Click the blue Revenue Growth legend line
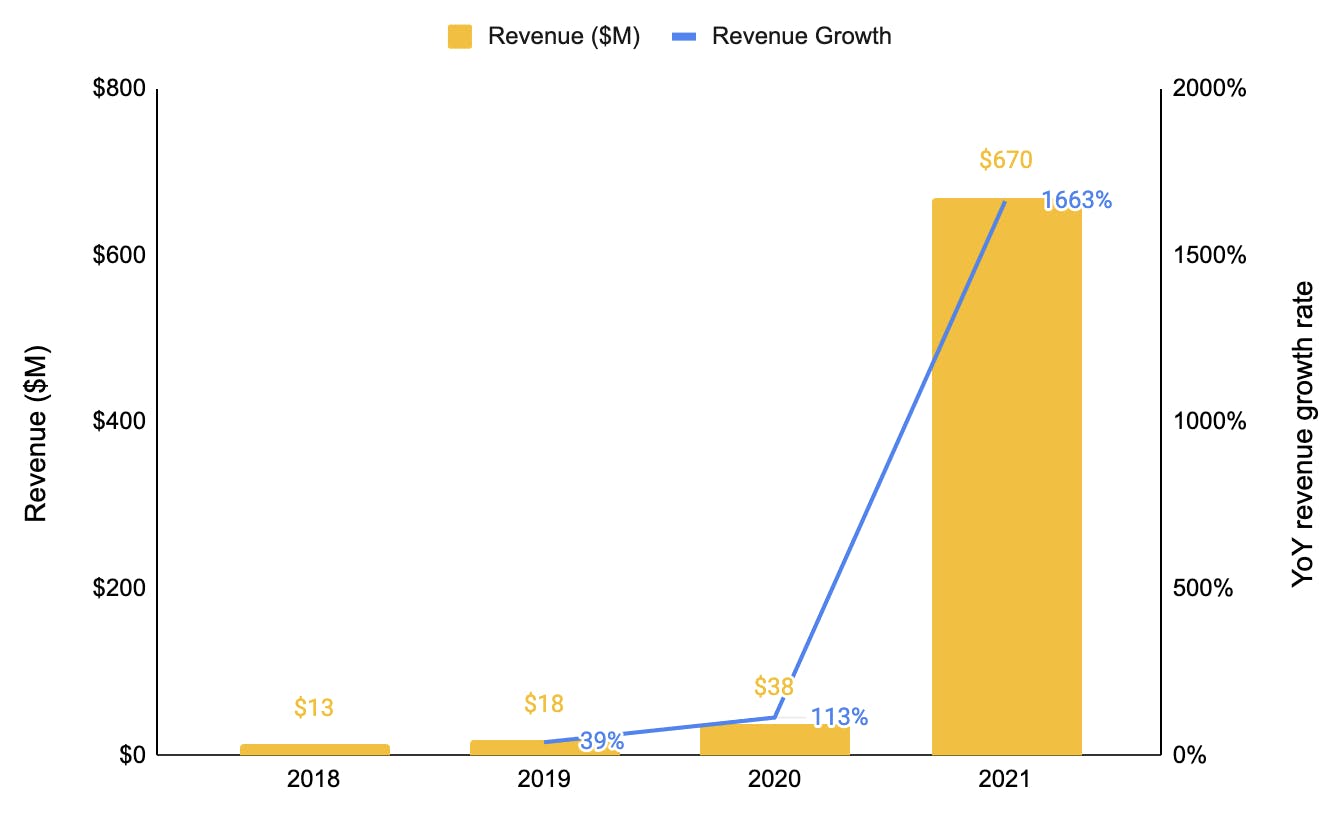This screenshot has width=1338, height=814. (x=683, y=37)
